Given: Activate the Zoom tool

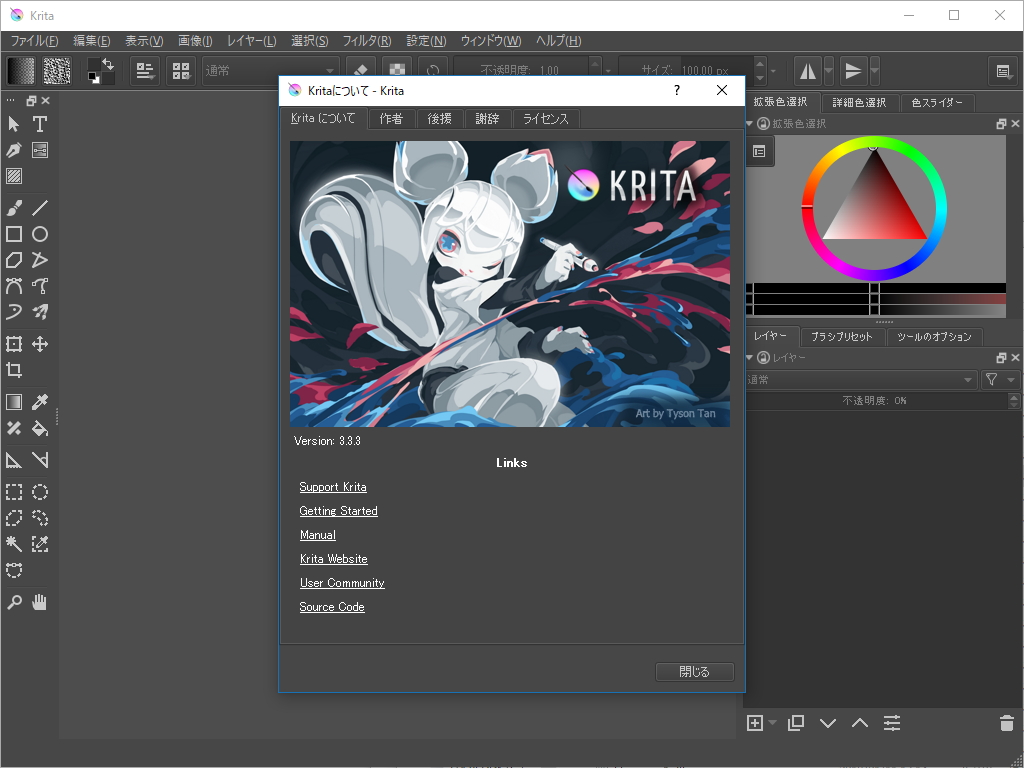Looking at the screenshot, I should 14,601.
